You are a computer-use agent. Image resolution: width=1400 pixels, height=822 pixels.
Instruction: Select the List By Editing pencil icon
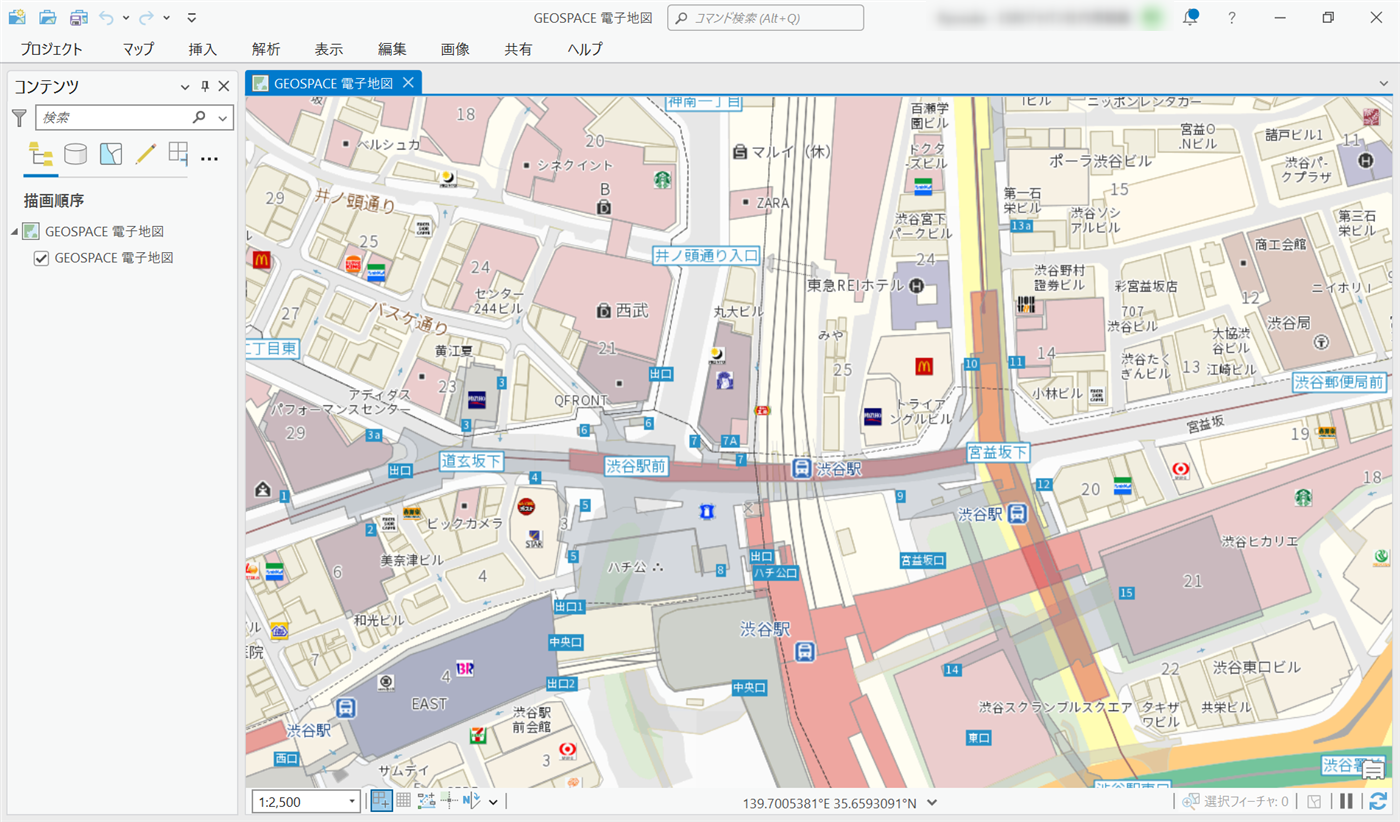click(146, 154)
